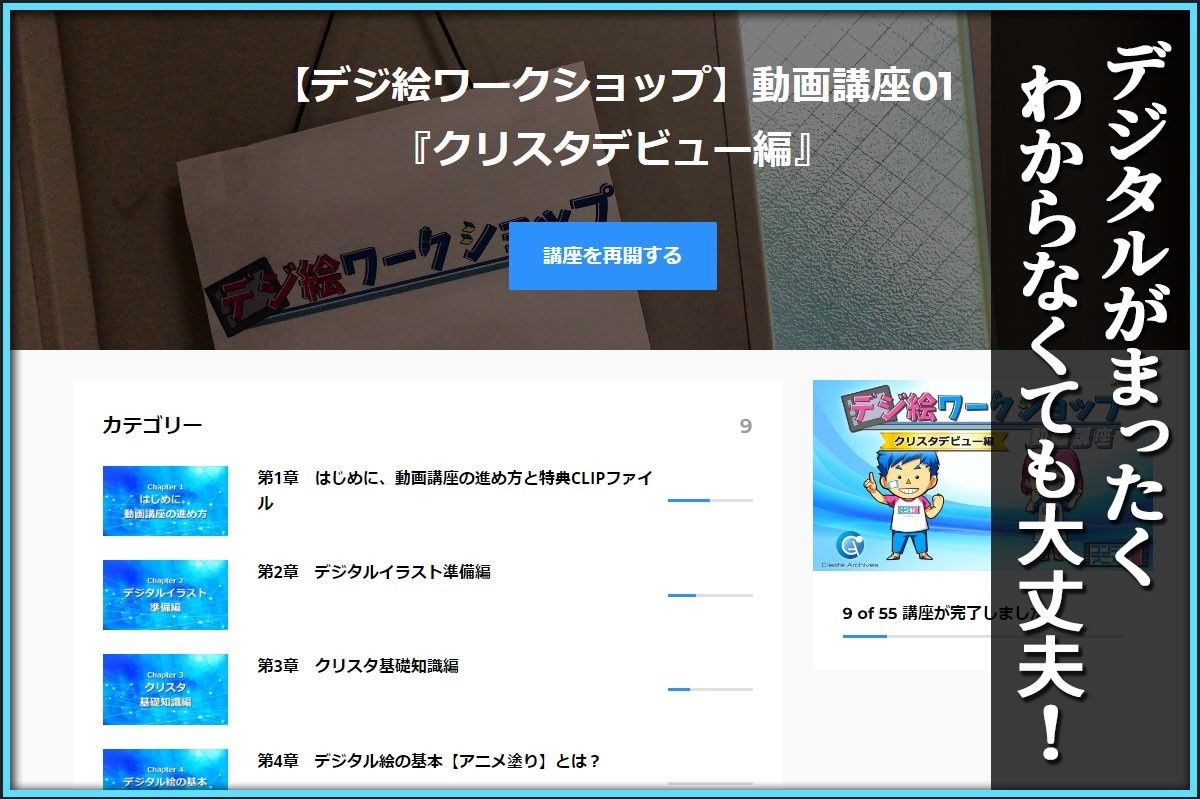This screenshot has height=799, width=1200.
Task: Click progress bar for 第2章
Action: (x=710, y=595)
